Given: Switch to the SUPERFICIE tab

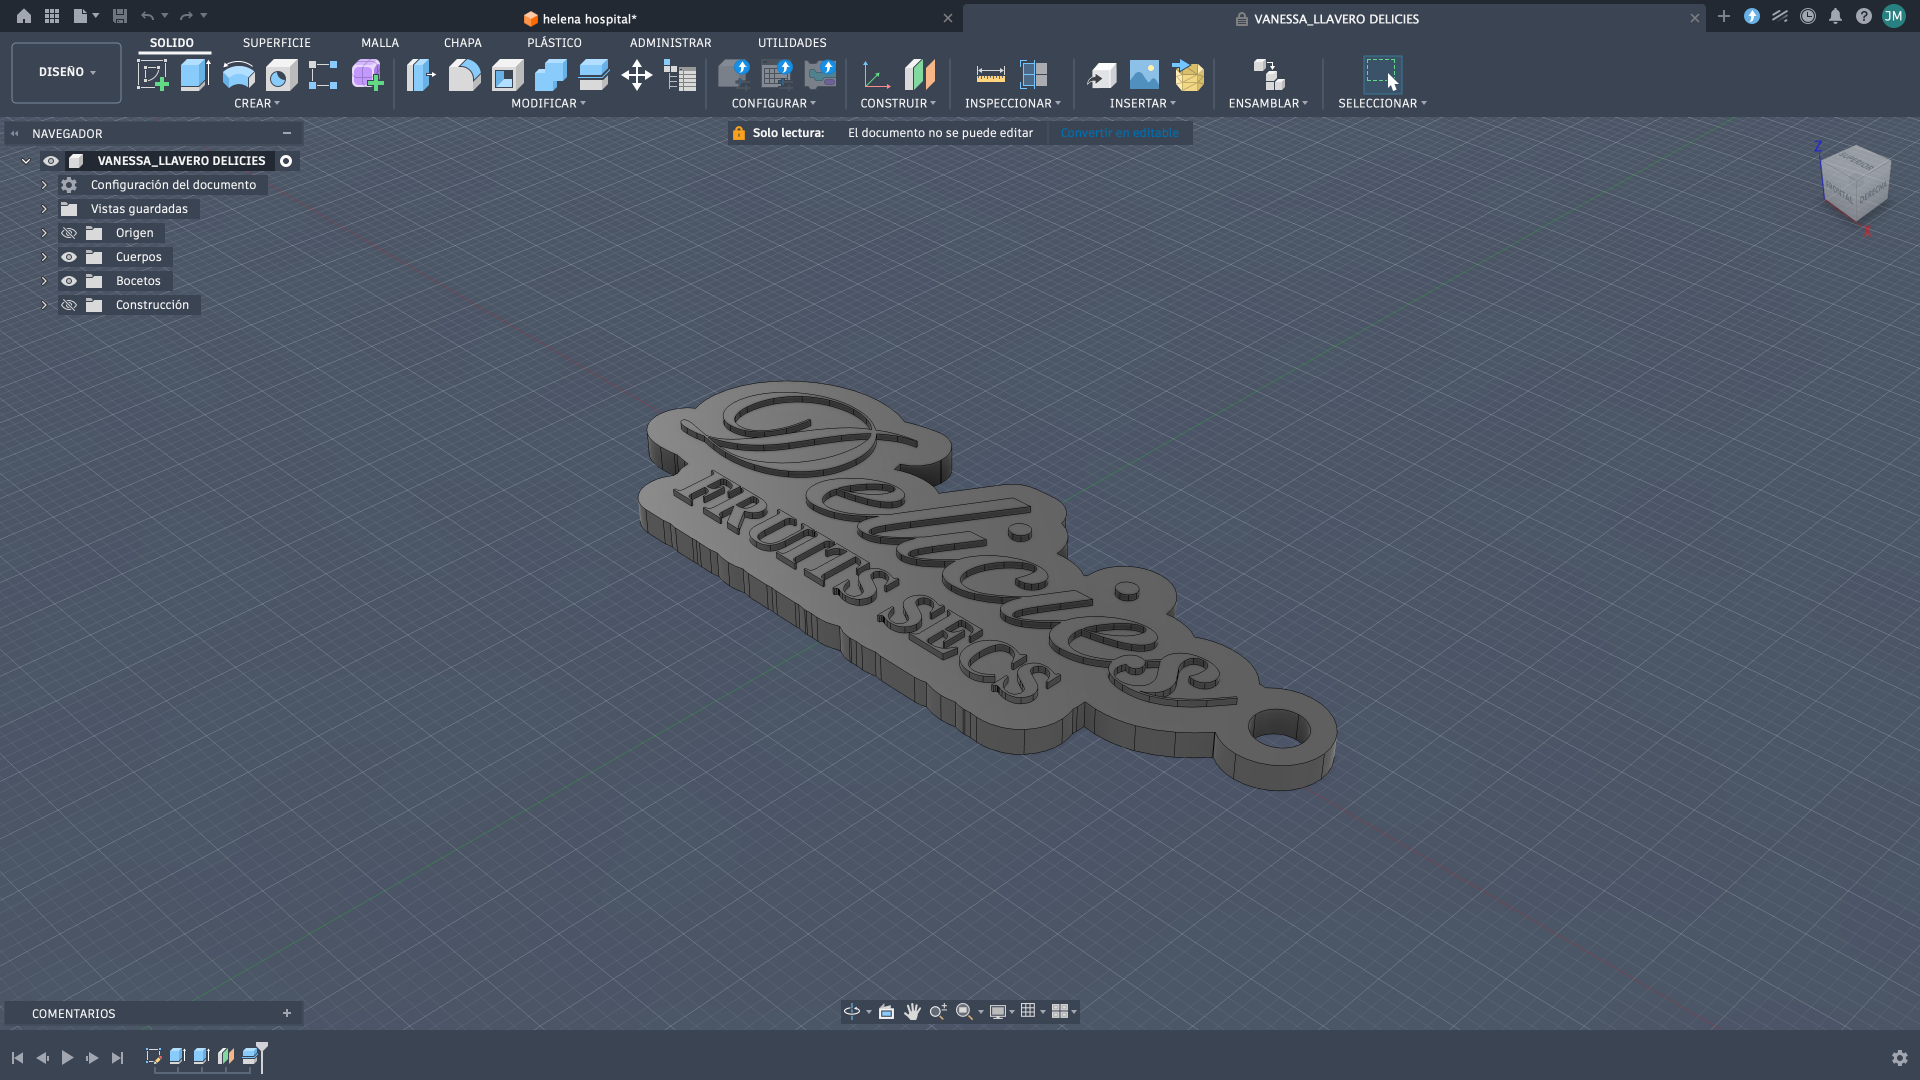Looking at the screenshot, I should pyautogui.click(x=276, y=43).
